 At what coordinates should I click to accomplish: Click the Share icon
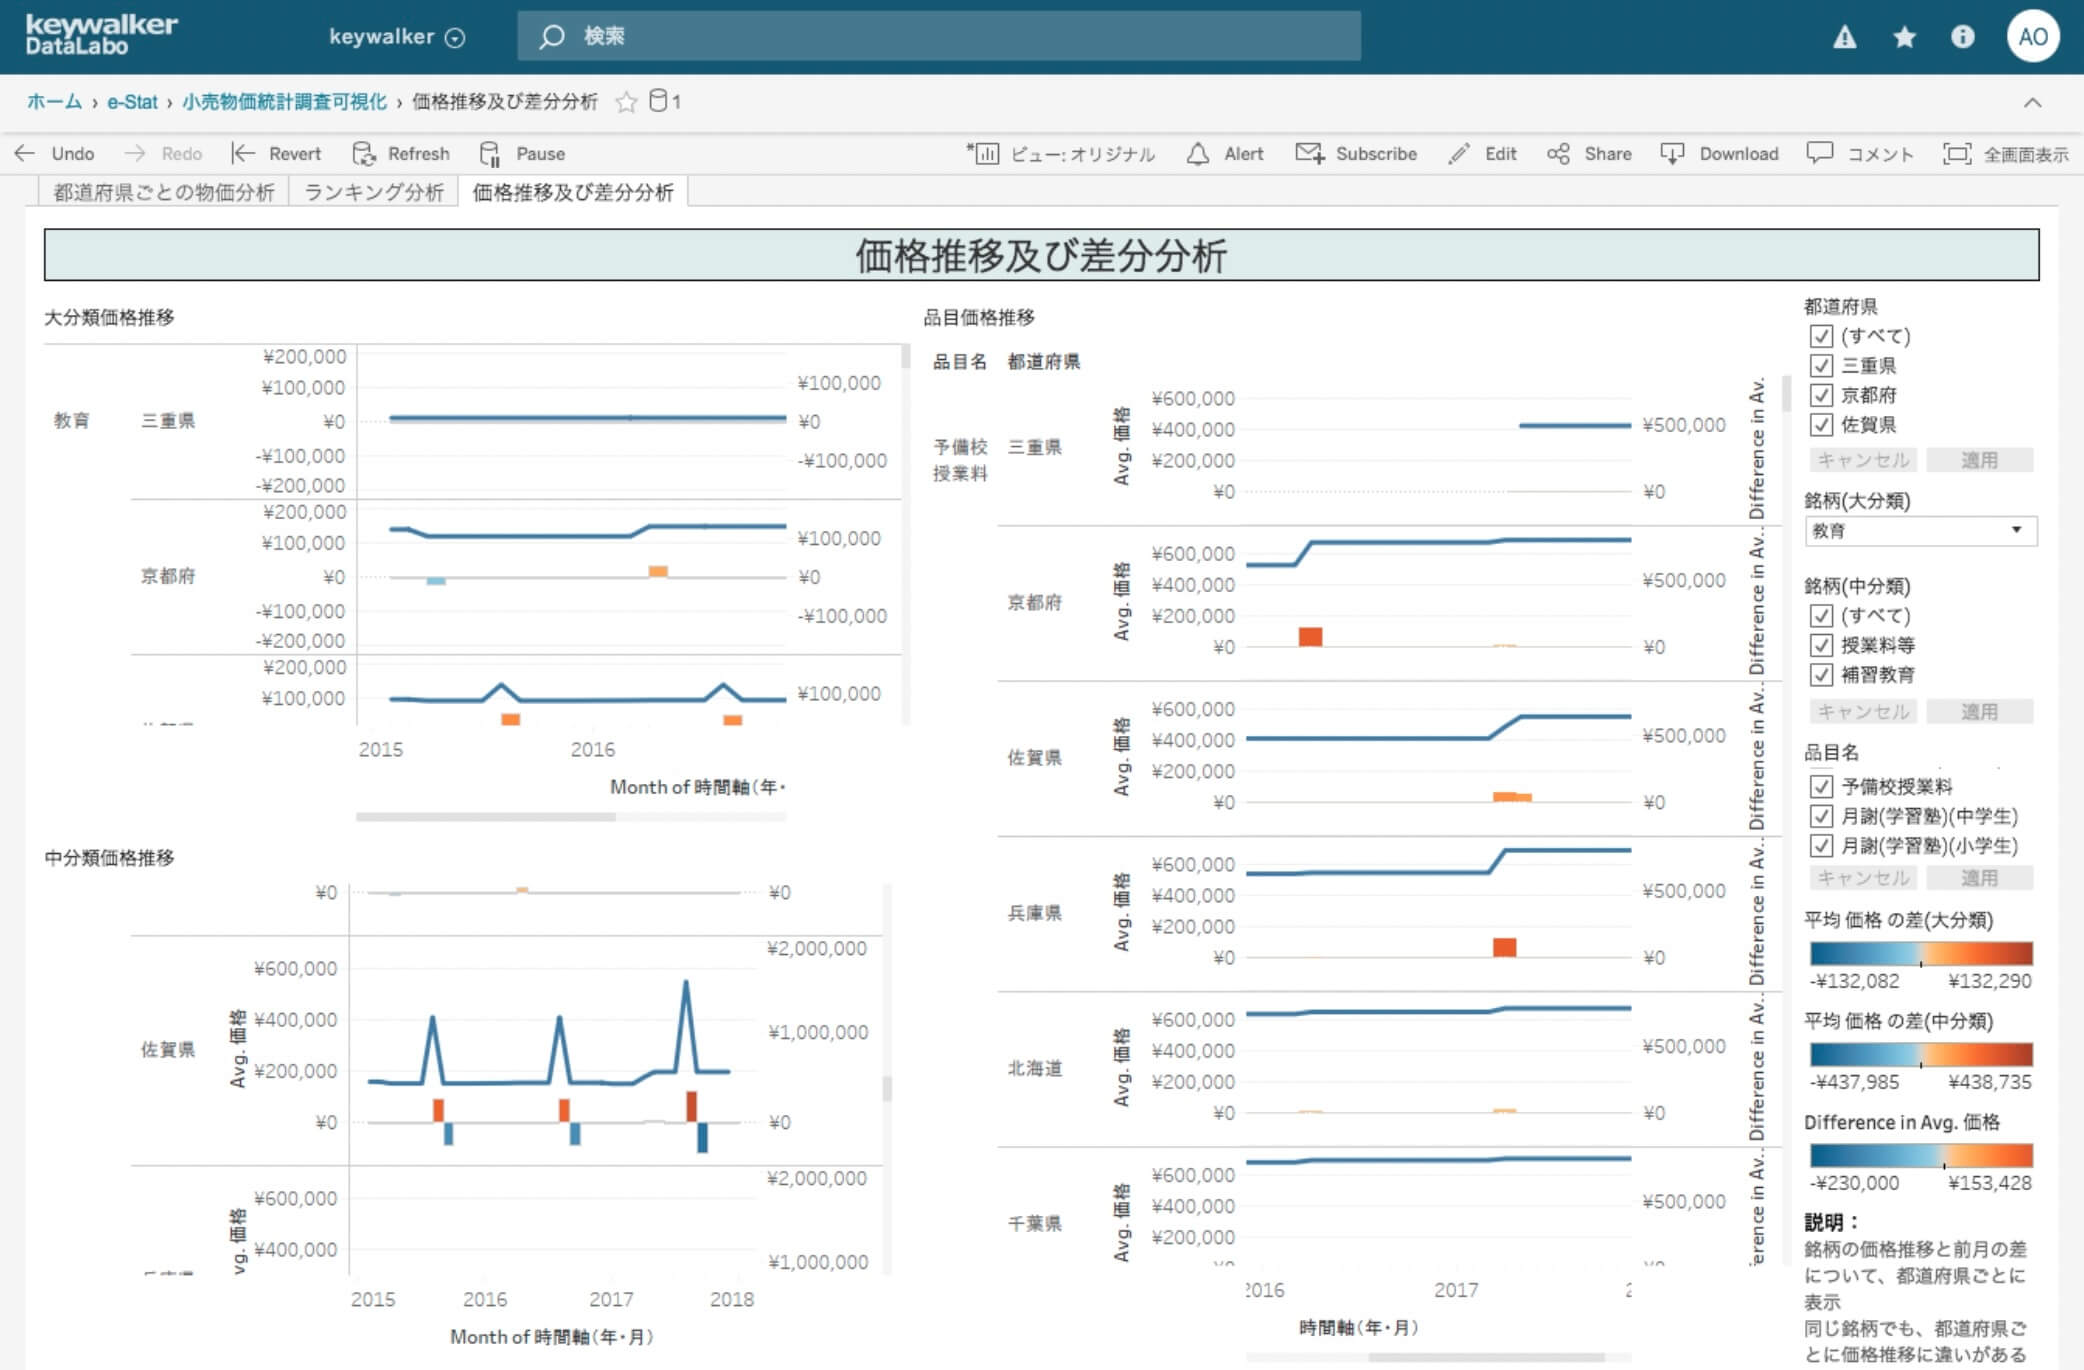[1558, 153]
